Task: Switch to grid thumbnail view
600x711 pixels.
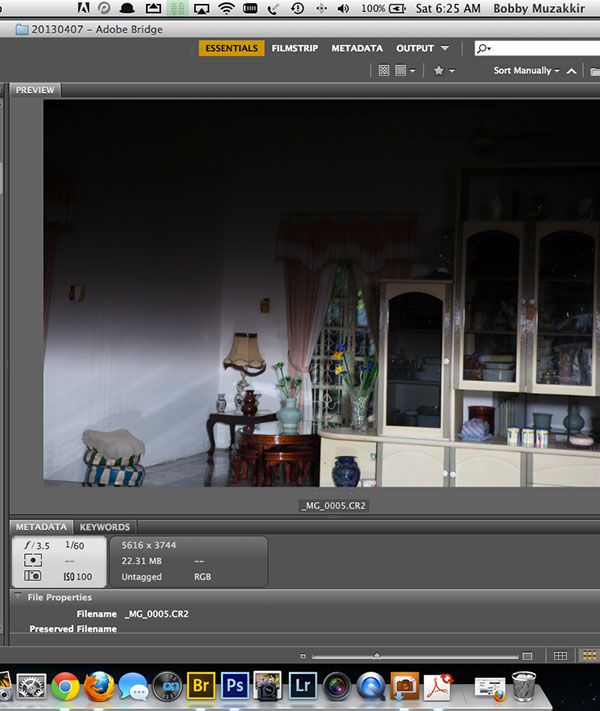Action: click(560, 656)
